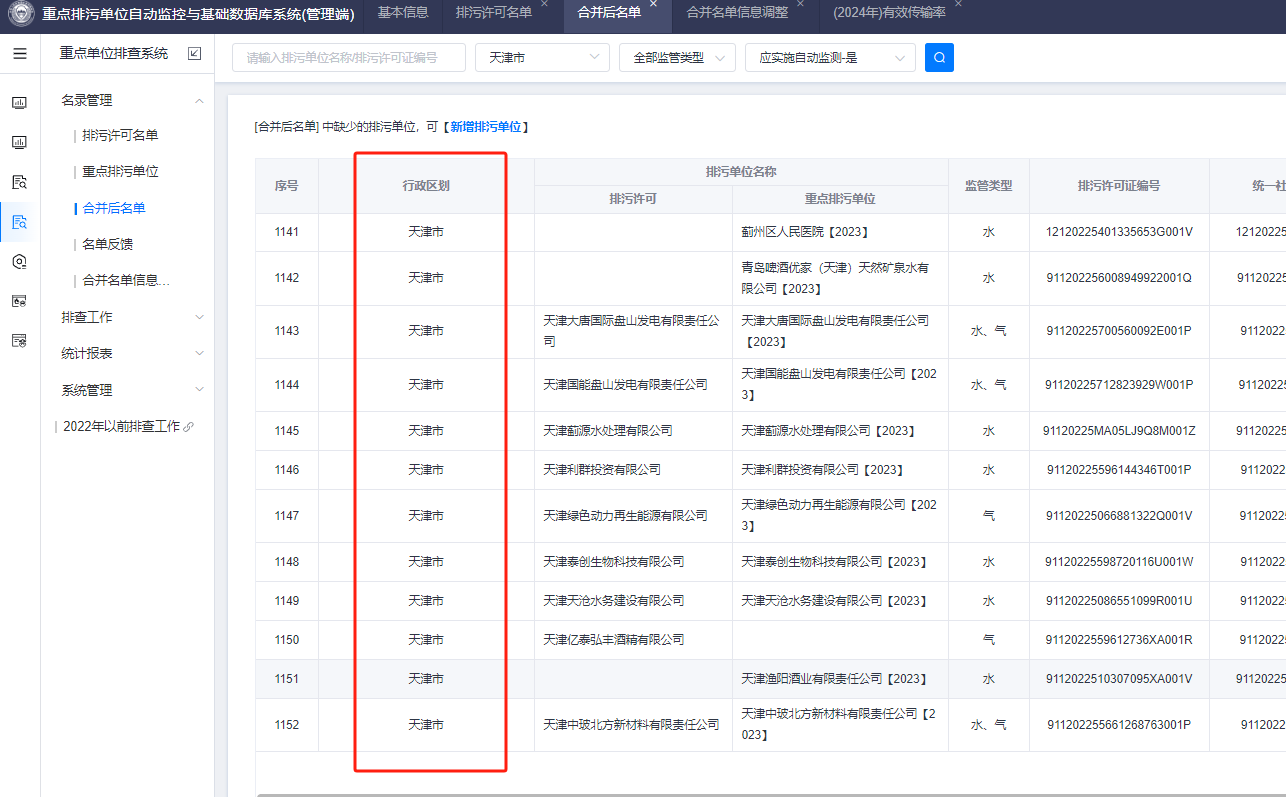Open the non-highlighted document search sidebar icon
The image size is (1286, 797).
19,182
